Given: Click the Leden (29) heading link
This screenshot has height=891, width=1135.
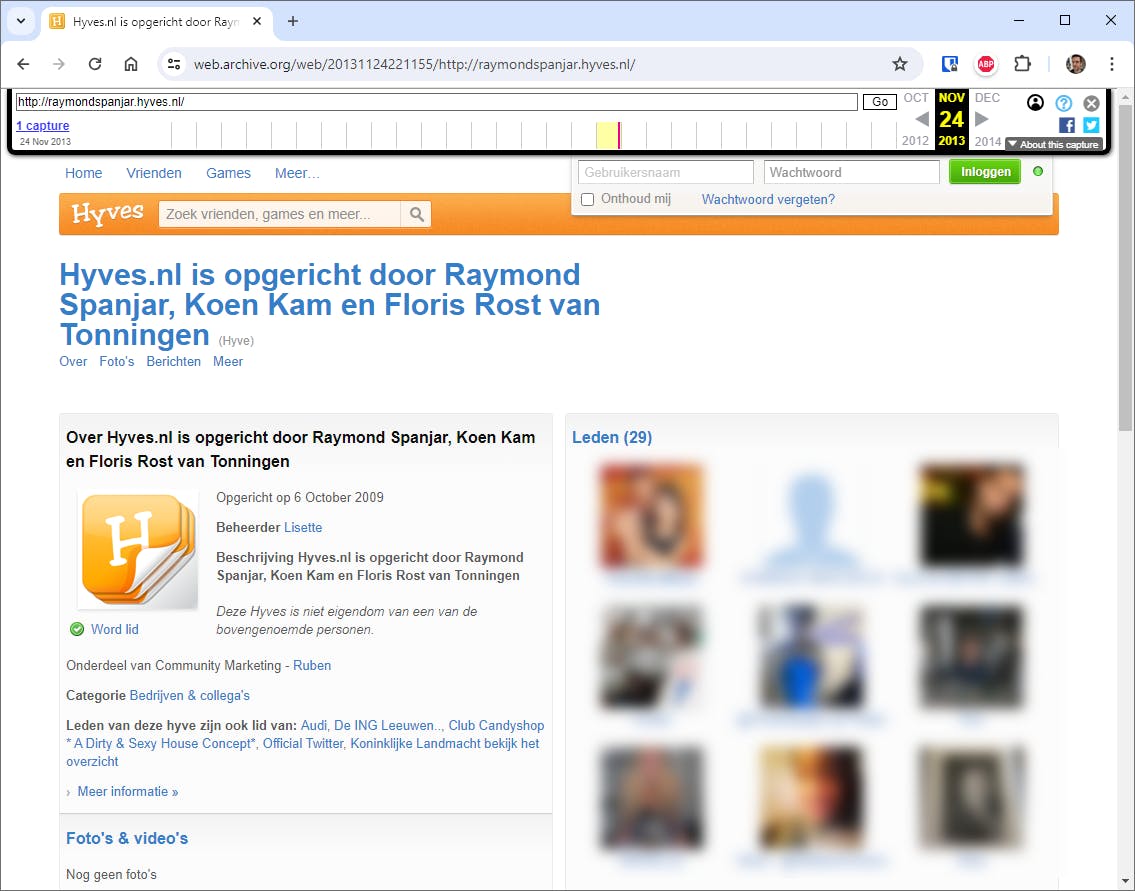Looking at the screenshot, I should click(x=612, y=437).
